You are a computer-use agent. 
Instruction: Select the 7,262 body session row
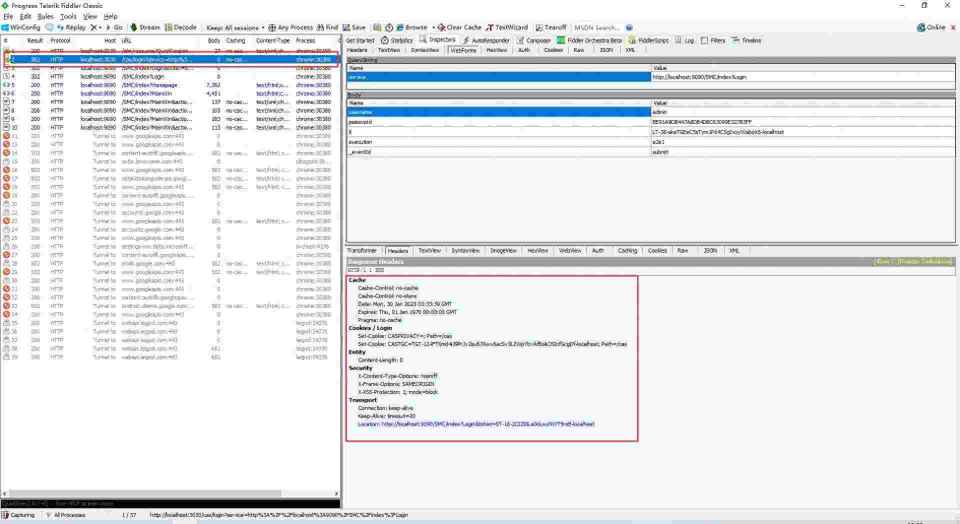click(x=170, y=86)
